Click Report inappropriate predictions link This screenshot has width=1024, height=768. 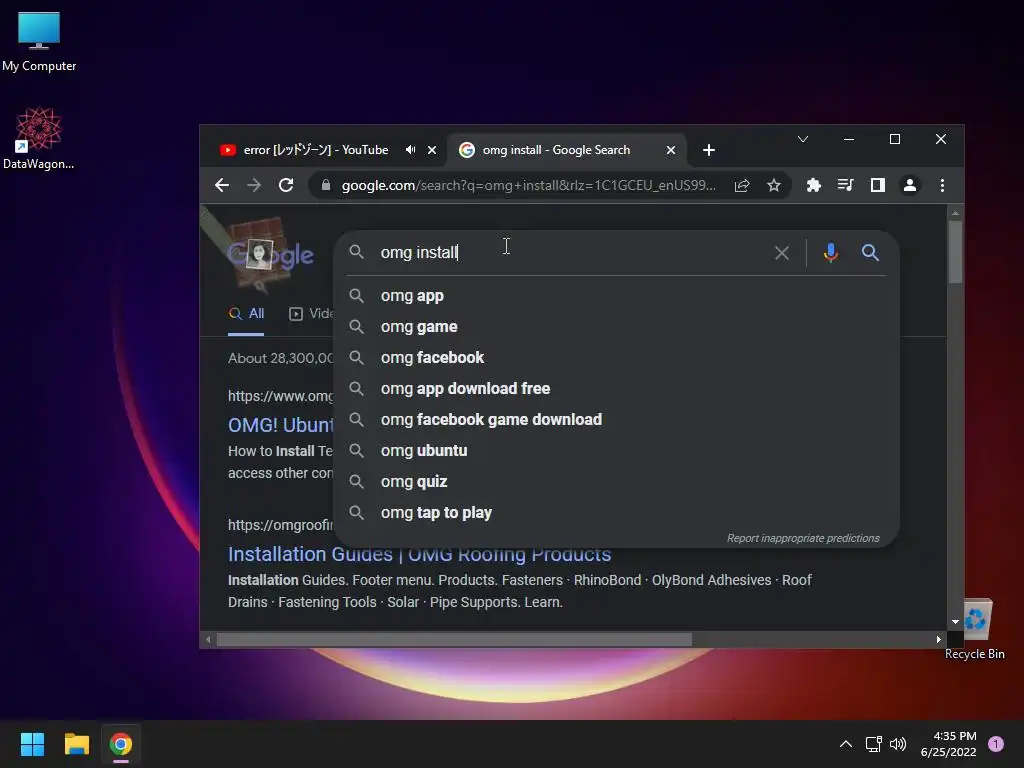pyautogui.click(x=803, y=538)
